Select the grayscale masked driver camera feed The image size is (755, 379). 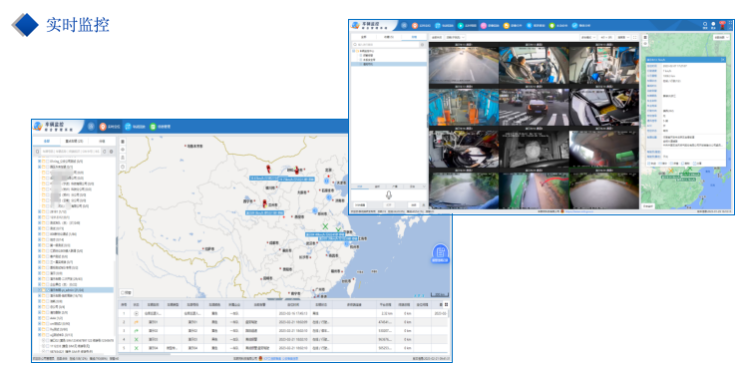click(x=534, y=148)
